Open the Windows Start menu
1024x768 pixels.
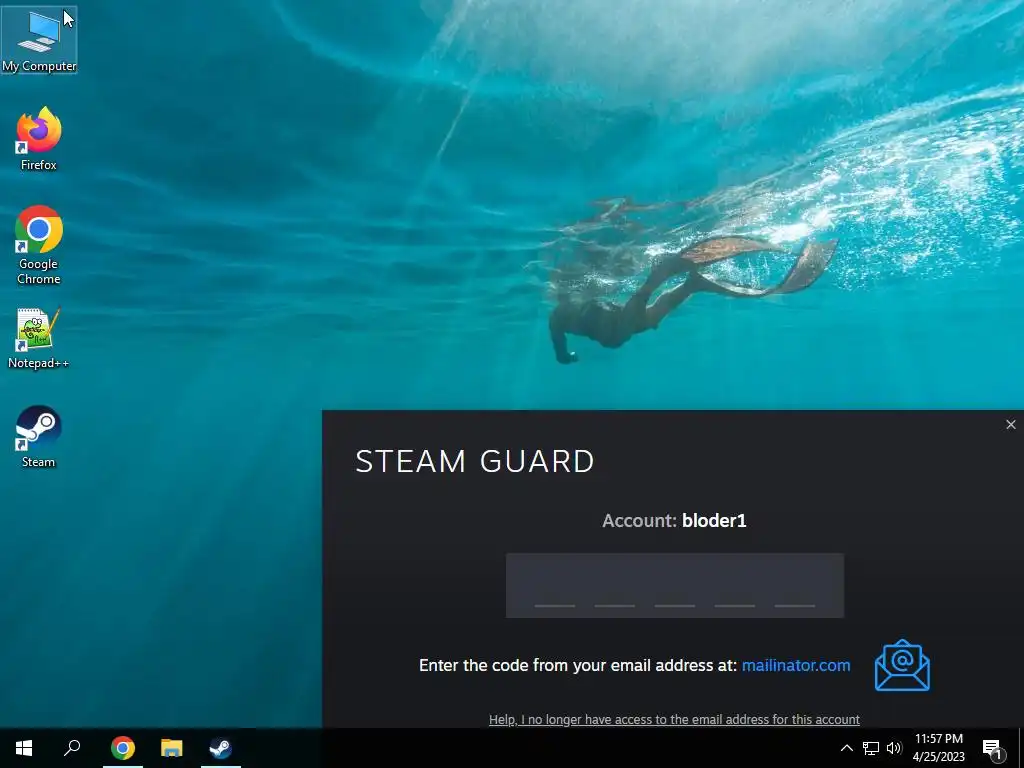coord(24,748)
